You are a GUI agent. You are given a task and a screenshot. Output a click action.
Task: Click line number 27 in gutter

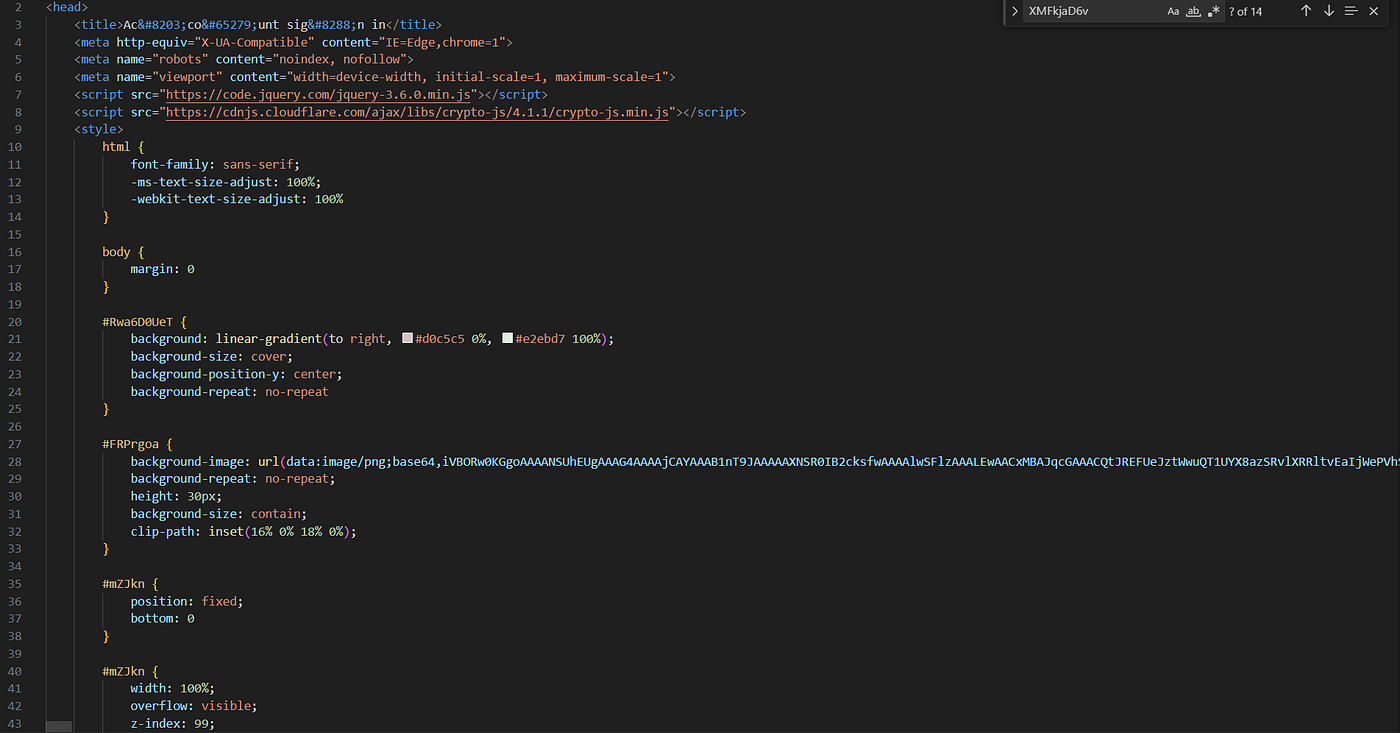pos(14,444)
